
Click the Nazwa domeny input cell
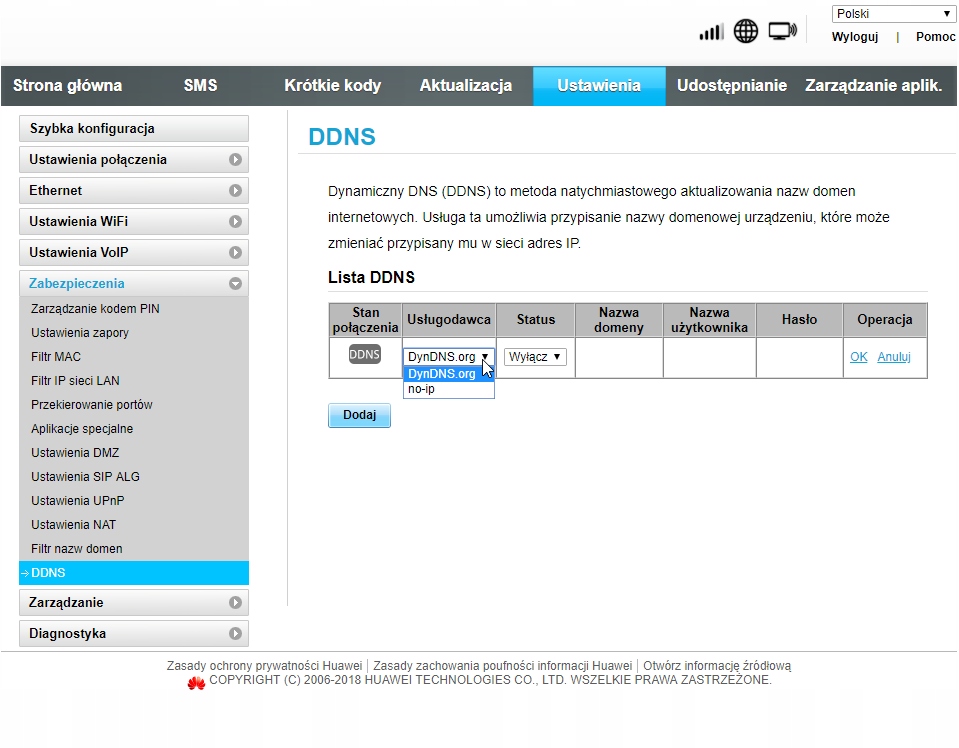coord(618,357)
